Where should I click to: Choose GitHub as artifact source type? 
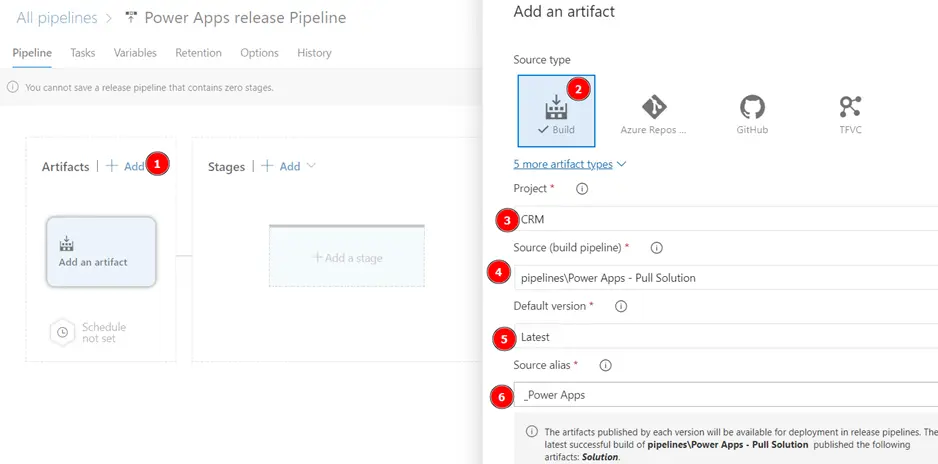coord(752,115)
